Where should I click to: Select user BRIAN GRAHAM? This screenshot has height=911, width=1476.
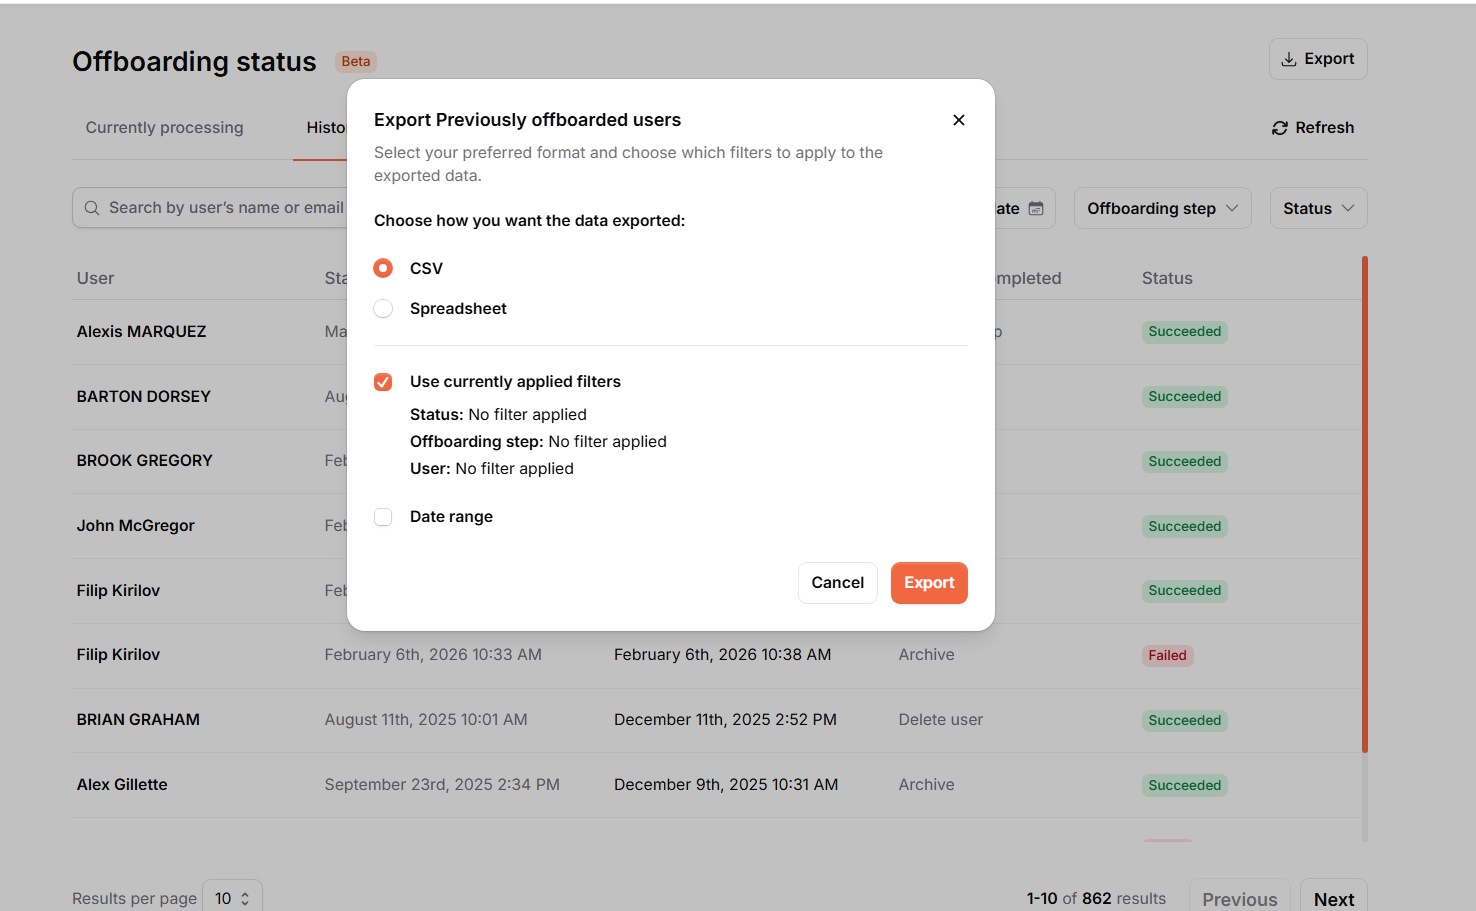pos(138,720)
